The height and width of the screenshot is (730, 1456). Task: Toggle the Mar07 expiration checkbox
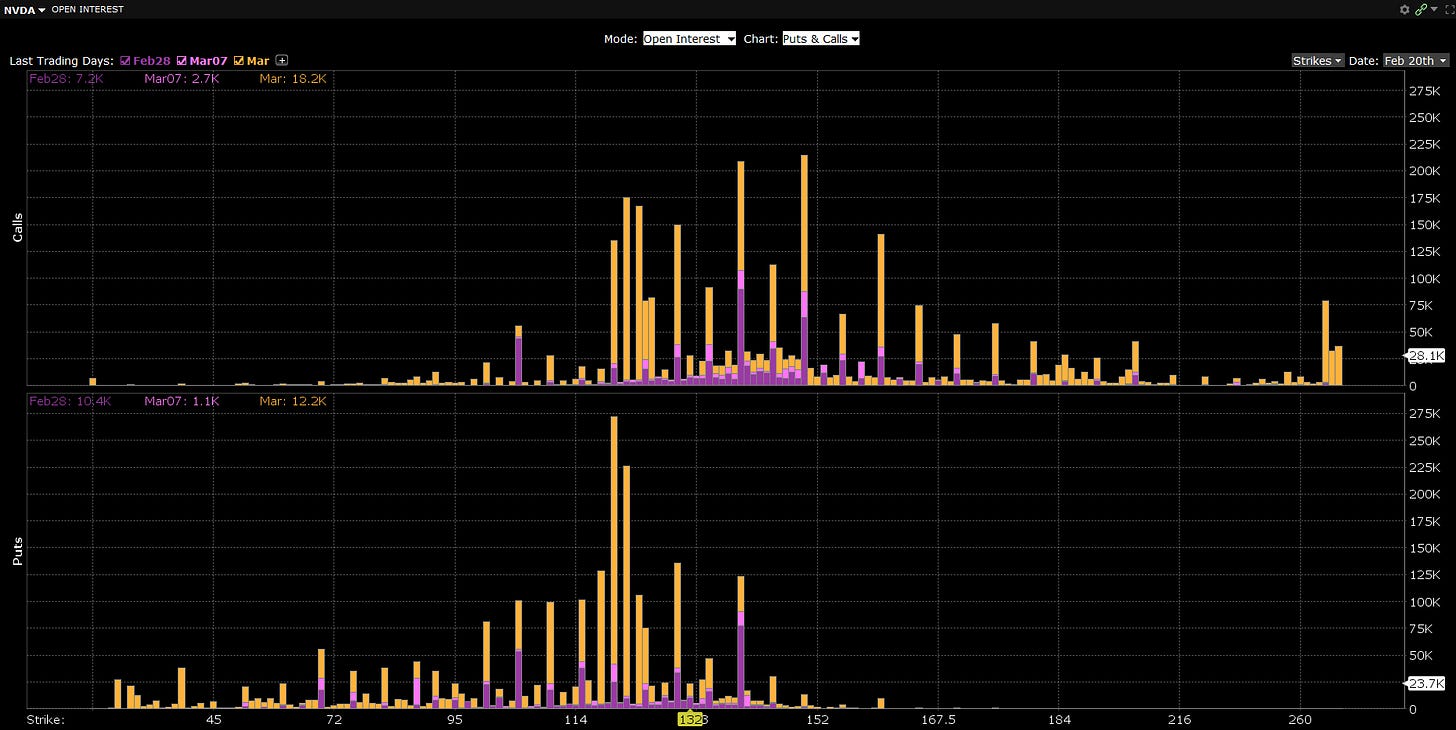[182, 61]
